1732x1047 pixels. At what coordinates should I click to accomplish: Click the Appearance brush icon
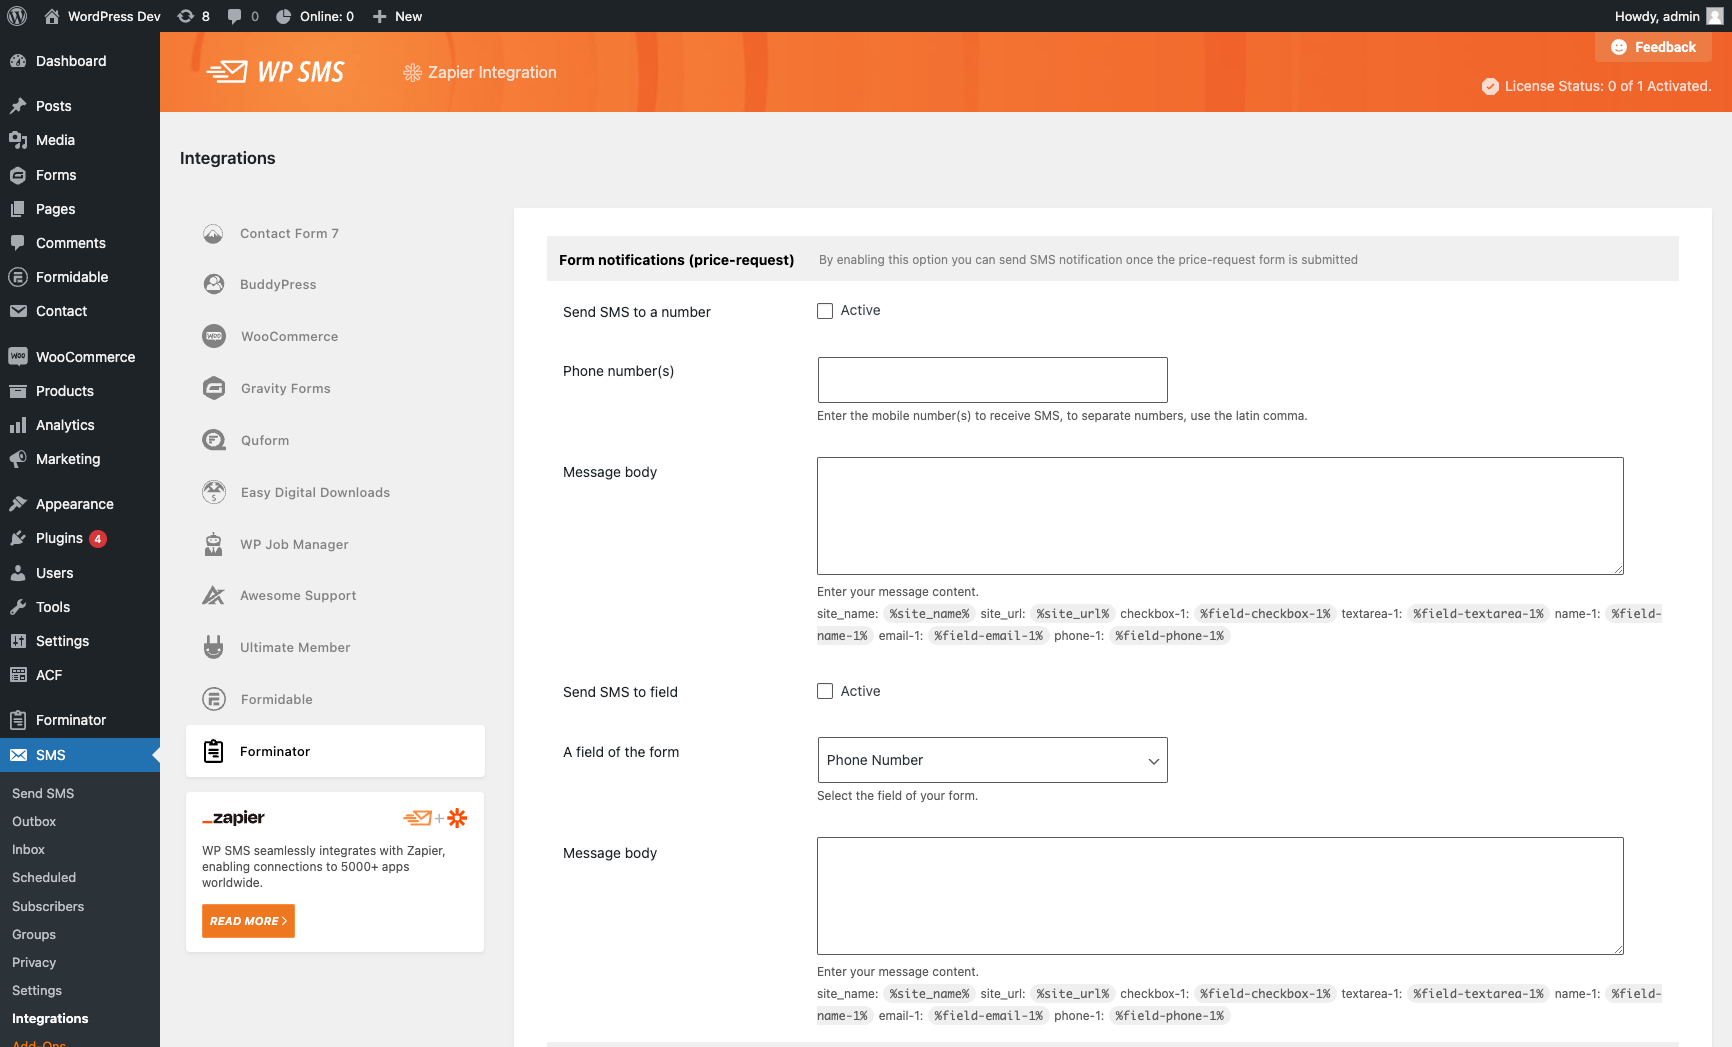click(18, 504)
